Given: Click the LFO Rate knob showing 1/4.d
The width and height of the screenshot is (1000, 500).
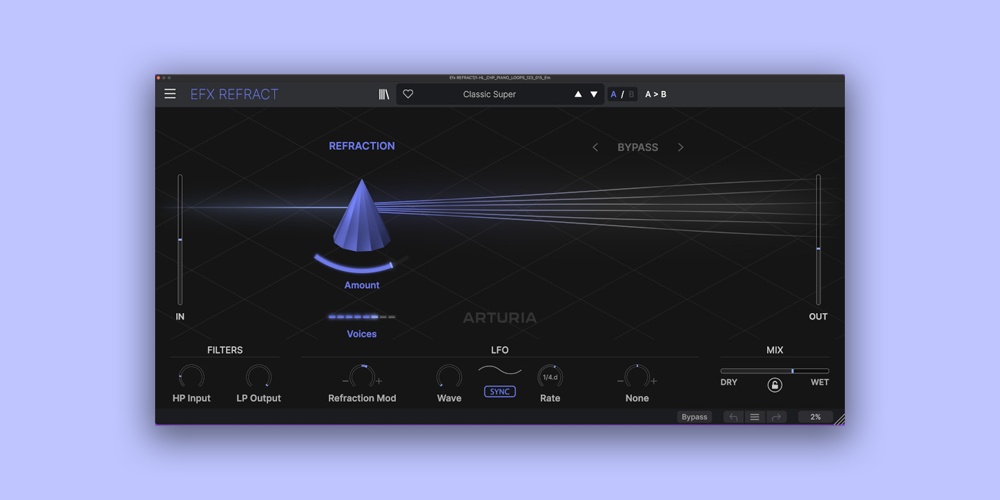Looking at the screenshot, I should (x=550, y=377).
